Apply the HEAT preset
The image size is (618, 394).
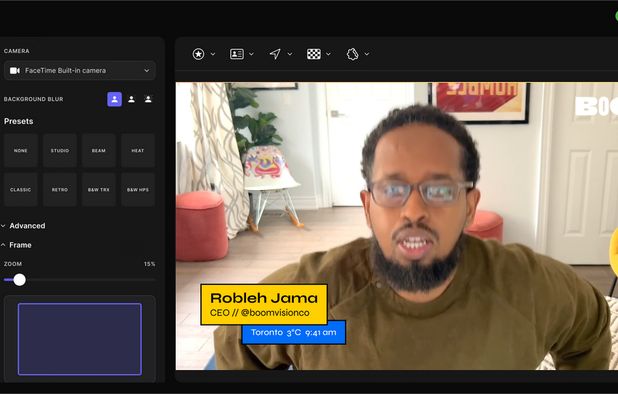[x=138, y=151]
